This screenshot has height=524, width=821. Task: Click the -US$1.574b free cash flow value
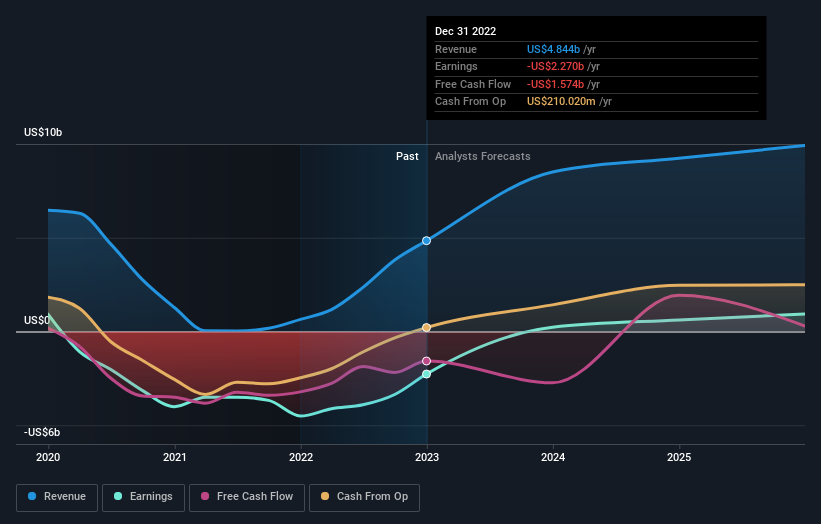coord(556,84)
